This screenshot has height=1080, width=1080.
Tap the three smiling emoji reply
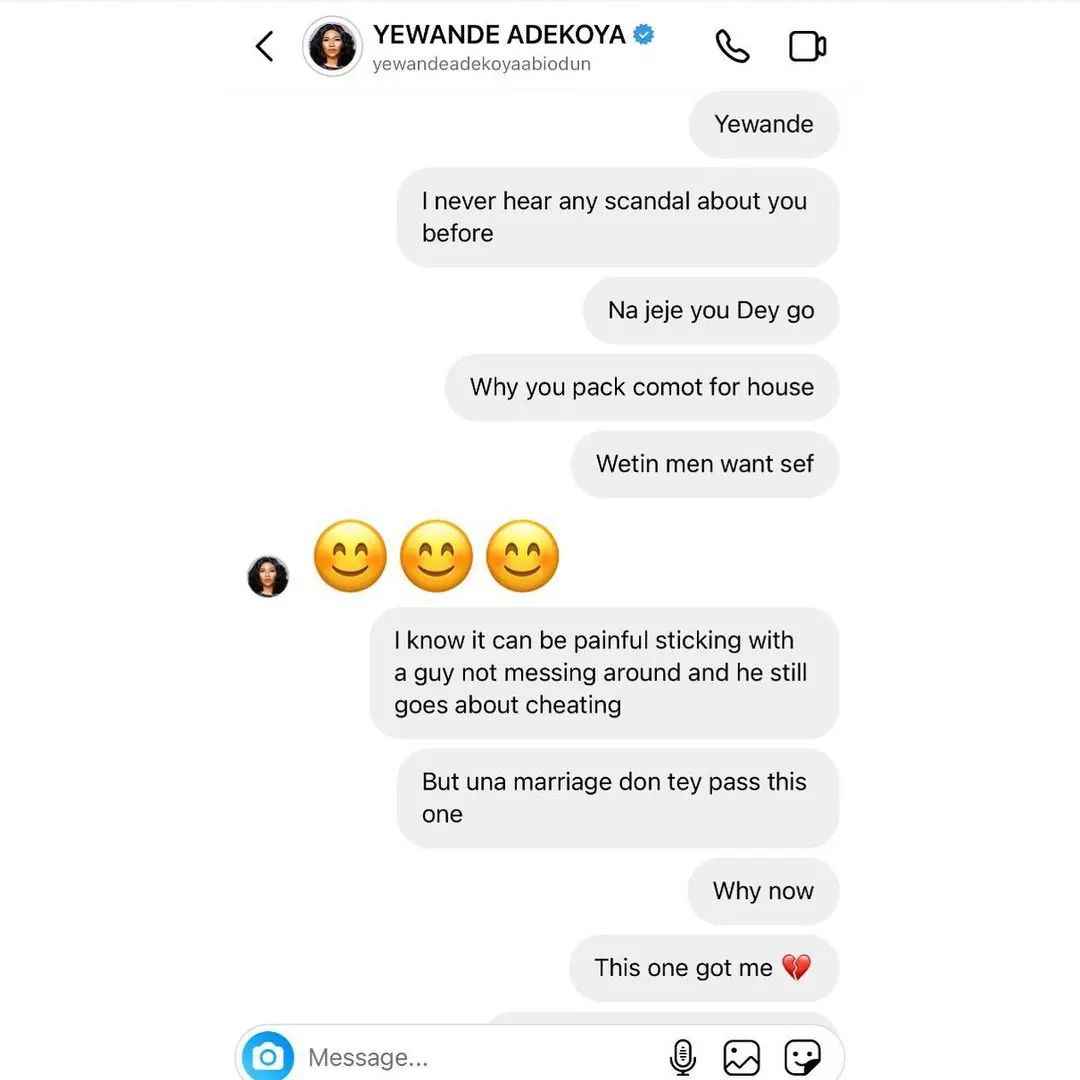coord(436,556)
